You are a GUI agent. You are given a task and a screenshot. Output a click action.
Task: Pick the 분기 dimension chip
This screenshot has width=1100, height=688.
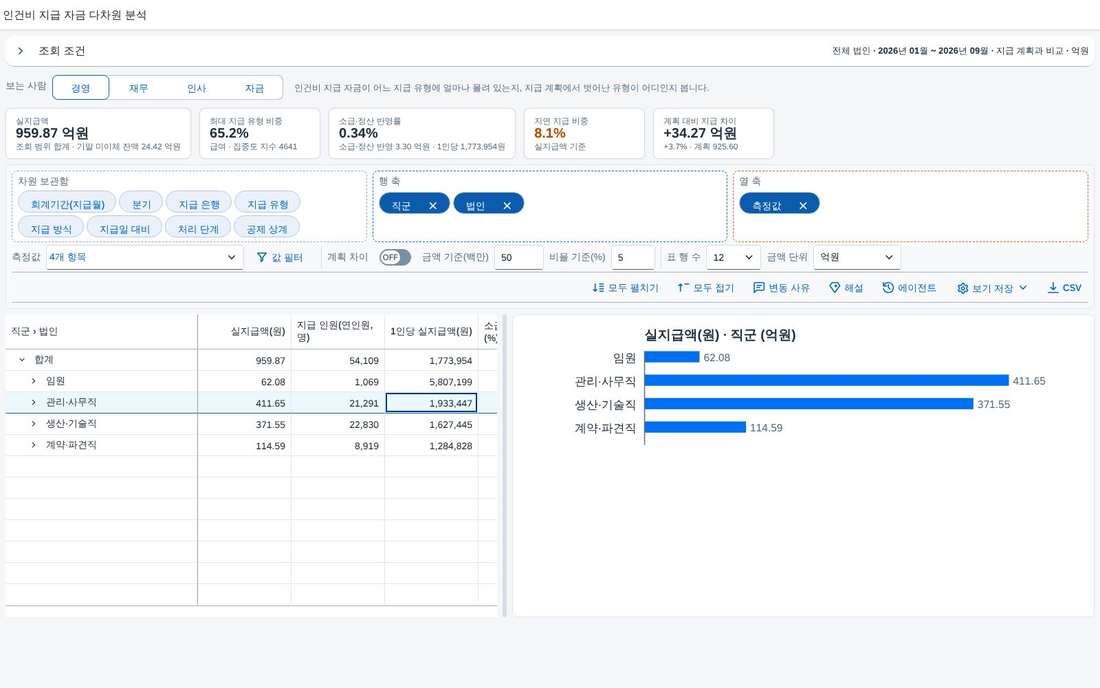click(141, 204)
